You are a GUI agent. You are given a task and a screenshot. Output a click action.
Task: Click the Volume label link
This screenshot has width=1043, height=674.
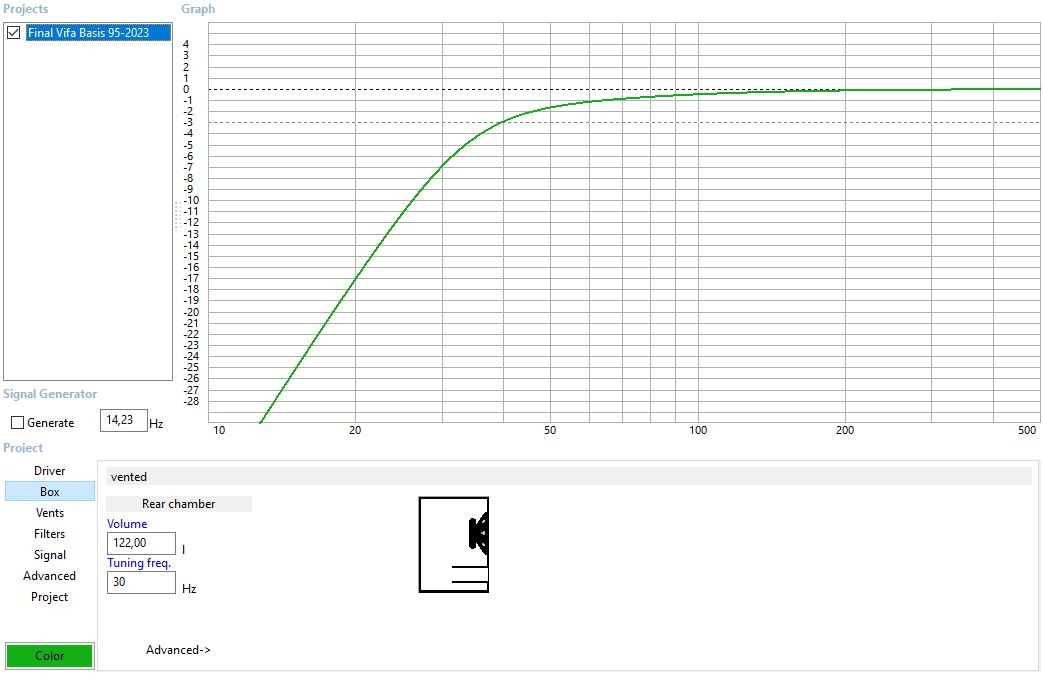point(127,524)
